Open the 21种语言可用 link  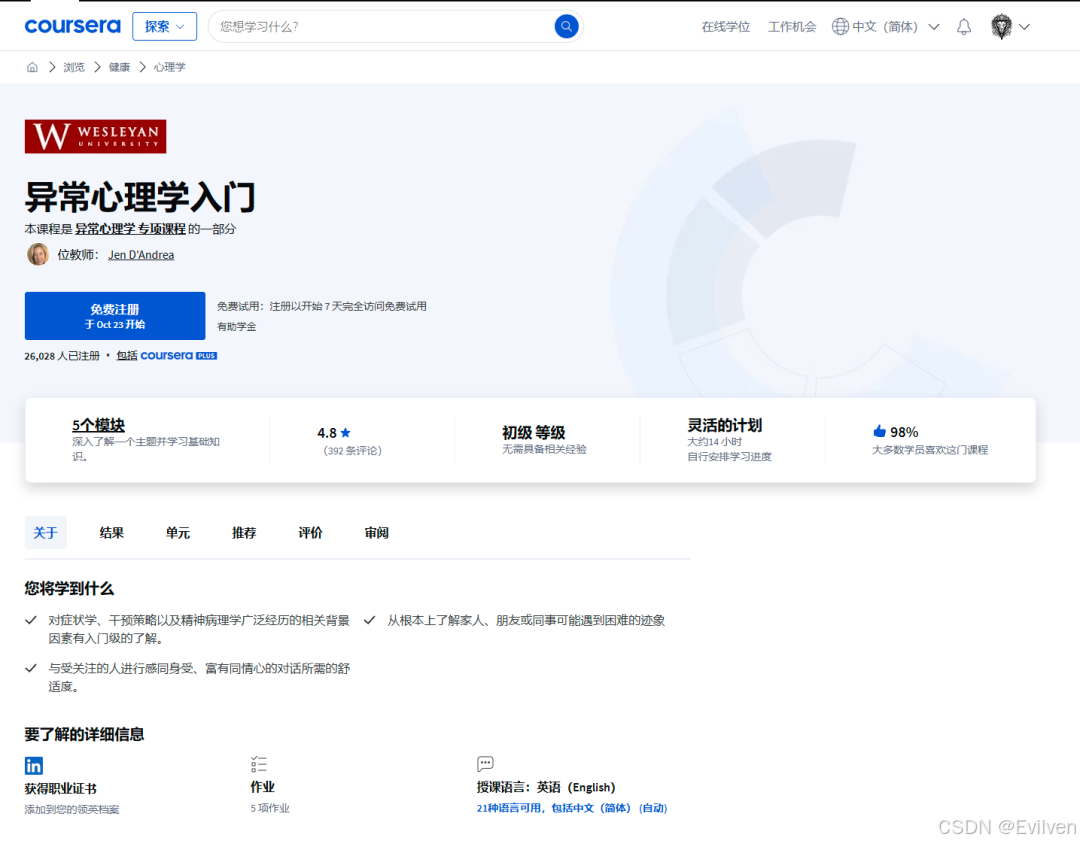572,807
